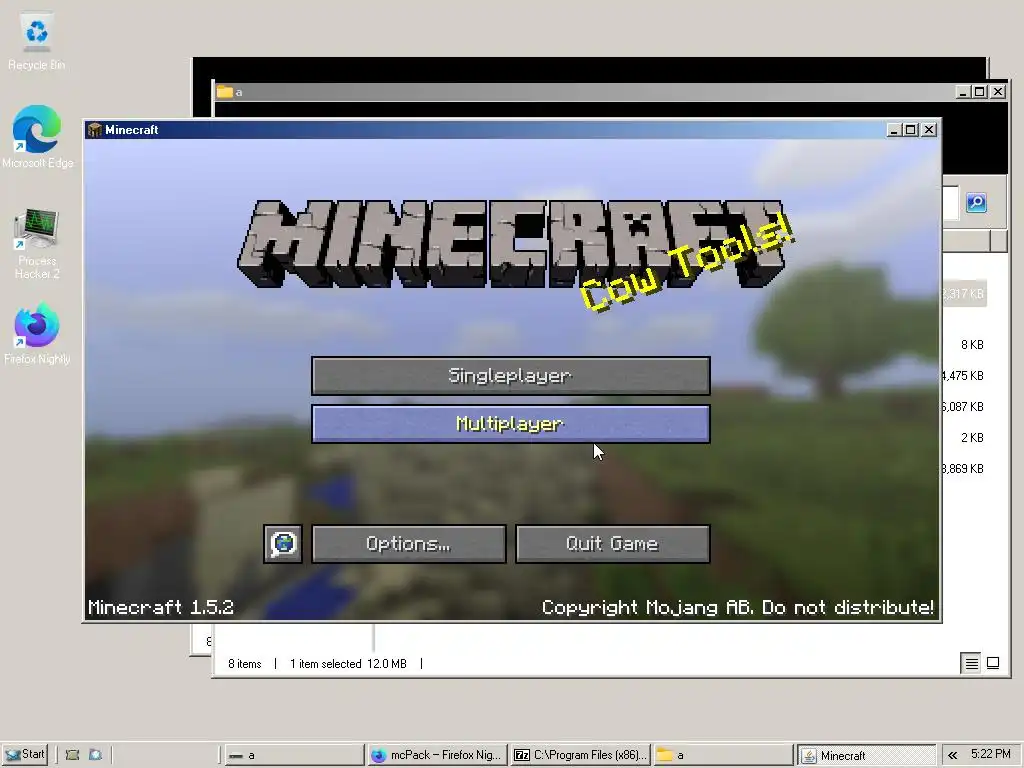Click the search input field in folder window
The image size is (1024, 768).
pos(951,202)
